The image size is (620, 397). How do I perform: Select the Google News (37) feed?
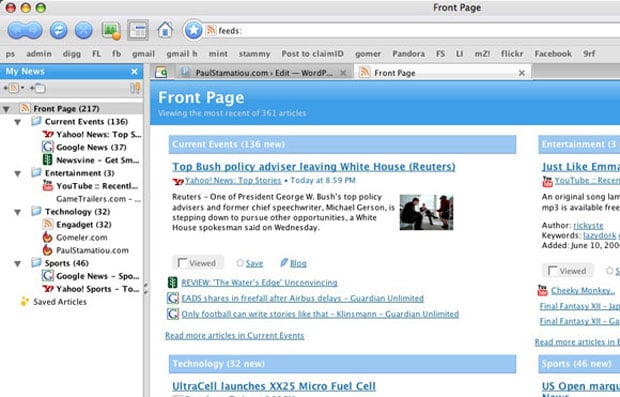(84, 147)
